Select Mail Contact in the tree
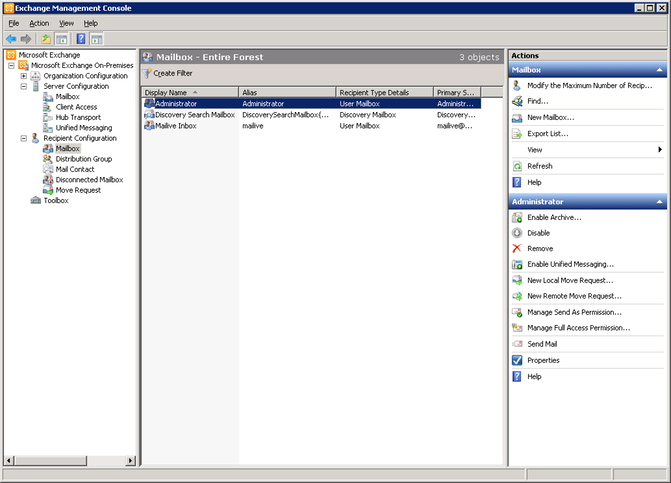This screenshot has width=671, height=483. (x=75, y=169)
